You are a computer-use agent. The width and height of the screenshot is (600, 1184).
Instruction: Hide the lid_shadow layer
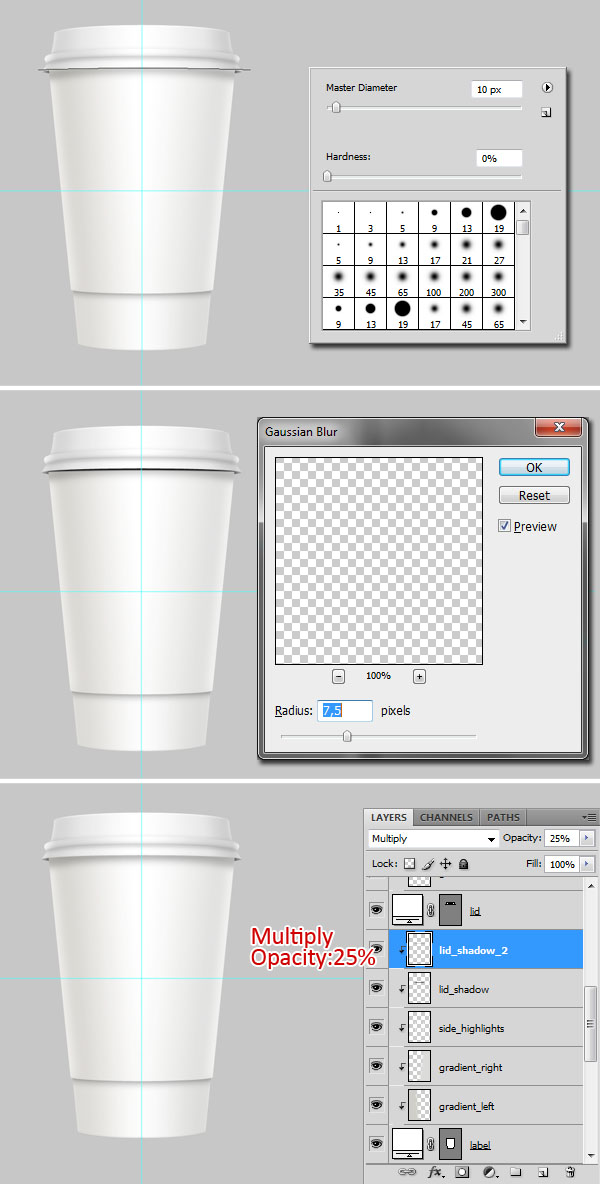377,988
